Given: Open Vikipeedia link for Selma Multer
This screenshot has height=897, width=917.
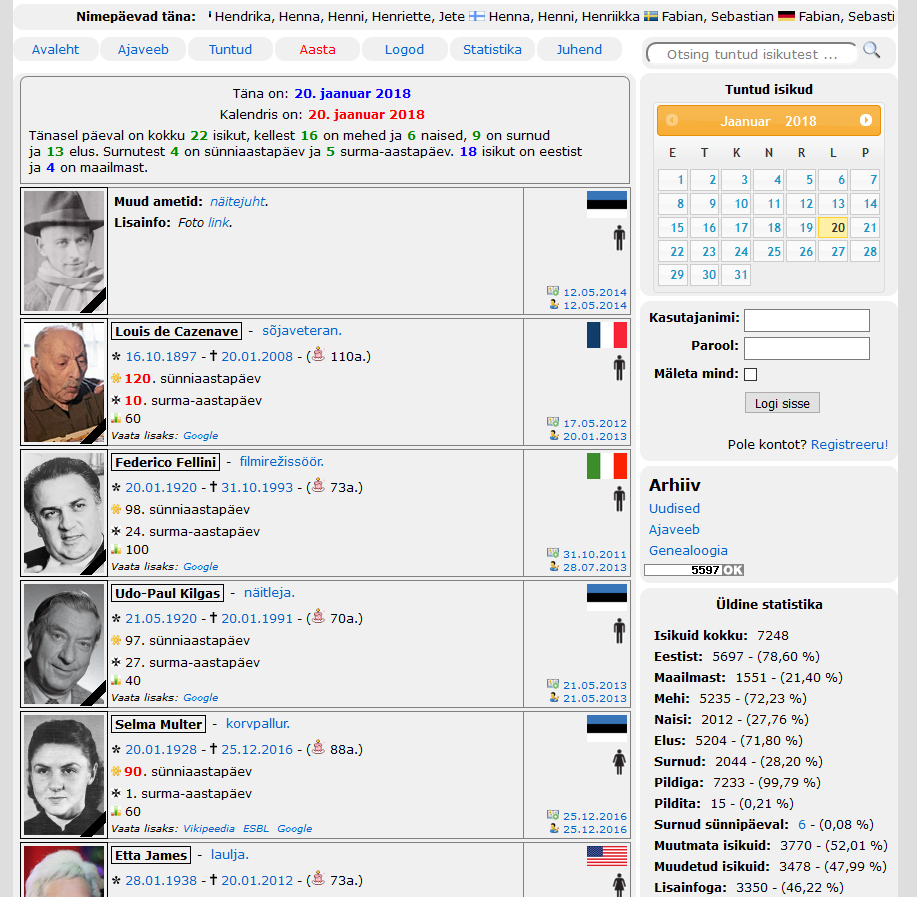Looking at the screenshot, I should (x=209, y=829).
